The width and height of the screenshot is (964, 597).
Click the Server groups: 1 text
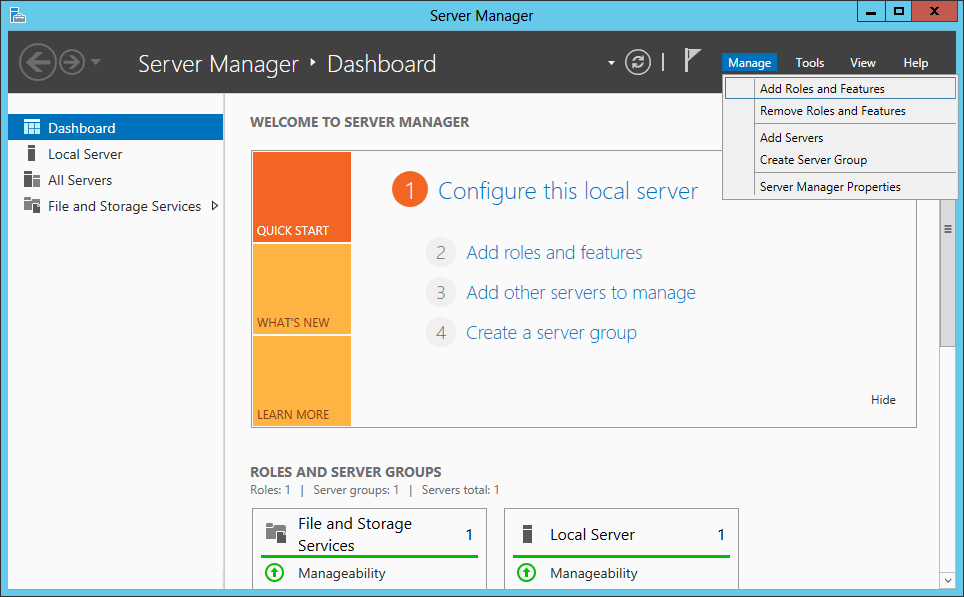tap(356, 490)
